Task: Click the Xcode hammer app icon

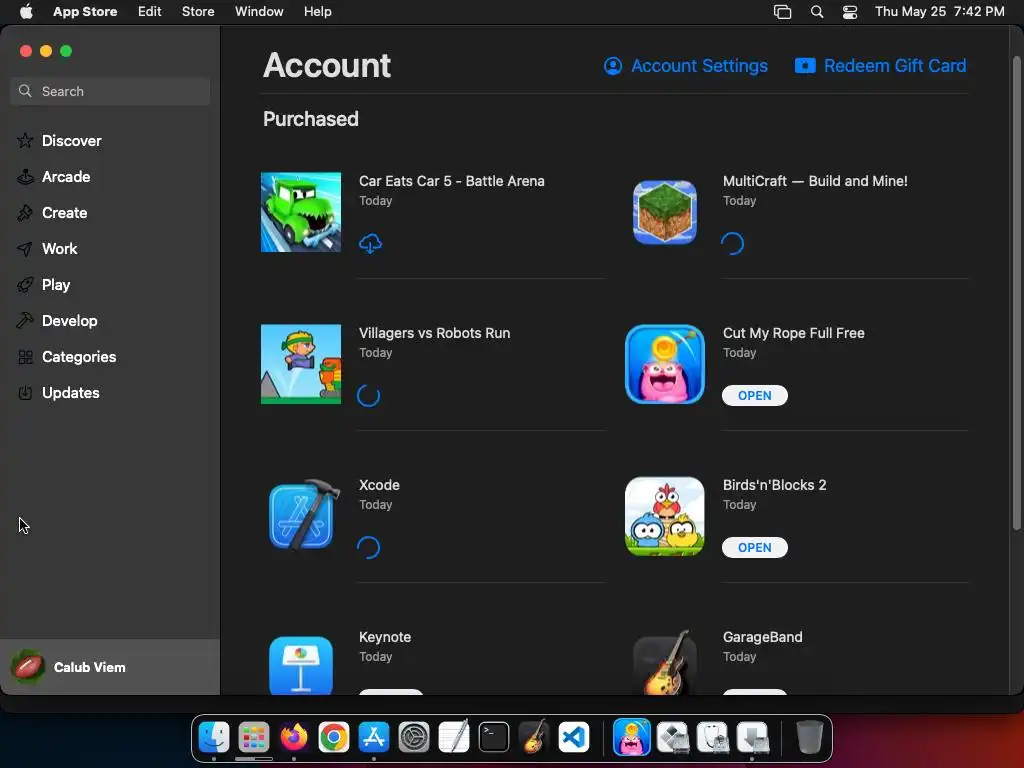Action: tap(303, 516)
